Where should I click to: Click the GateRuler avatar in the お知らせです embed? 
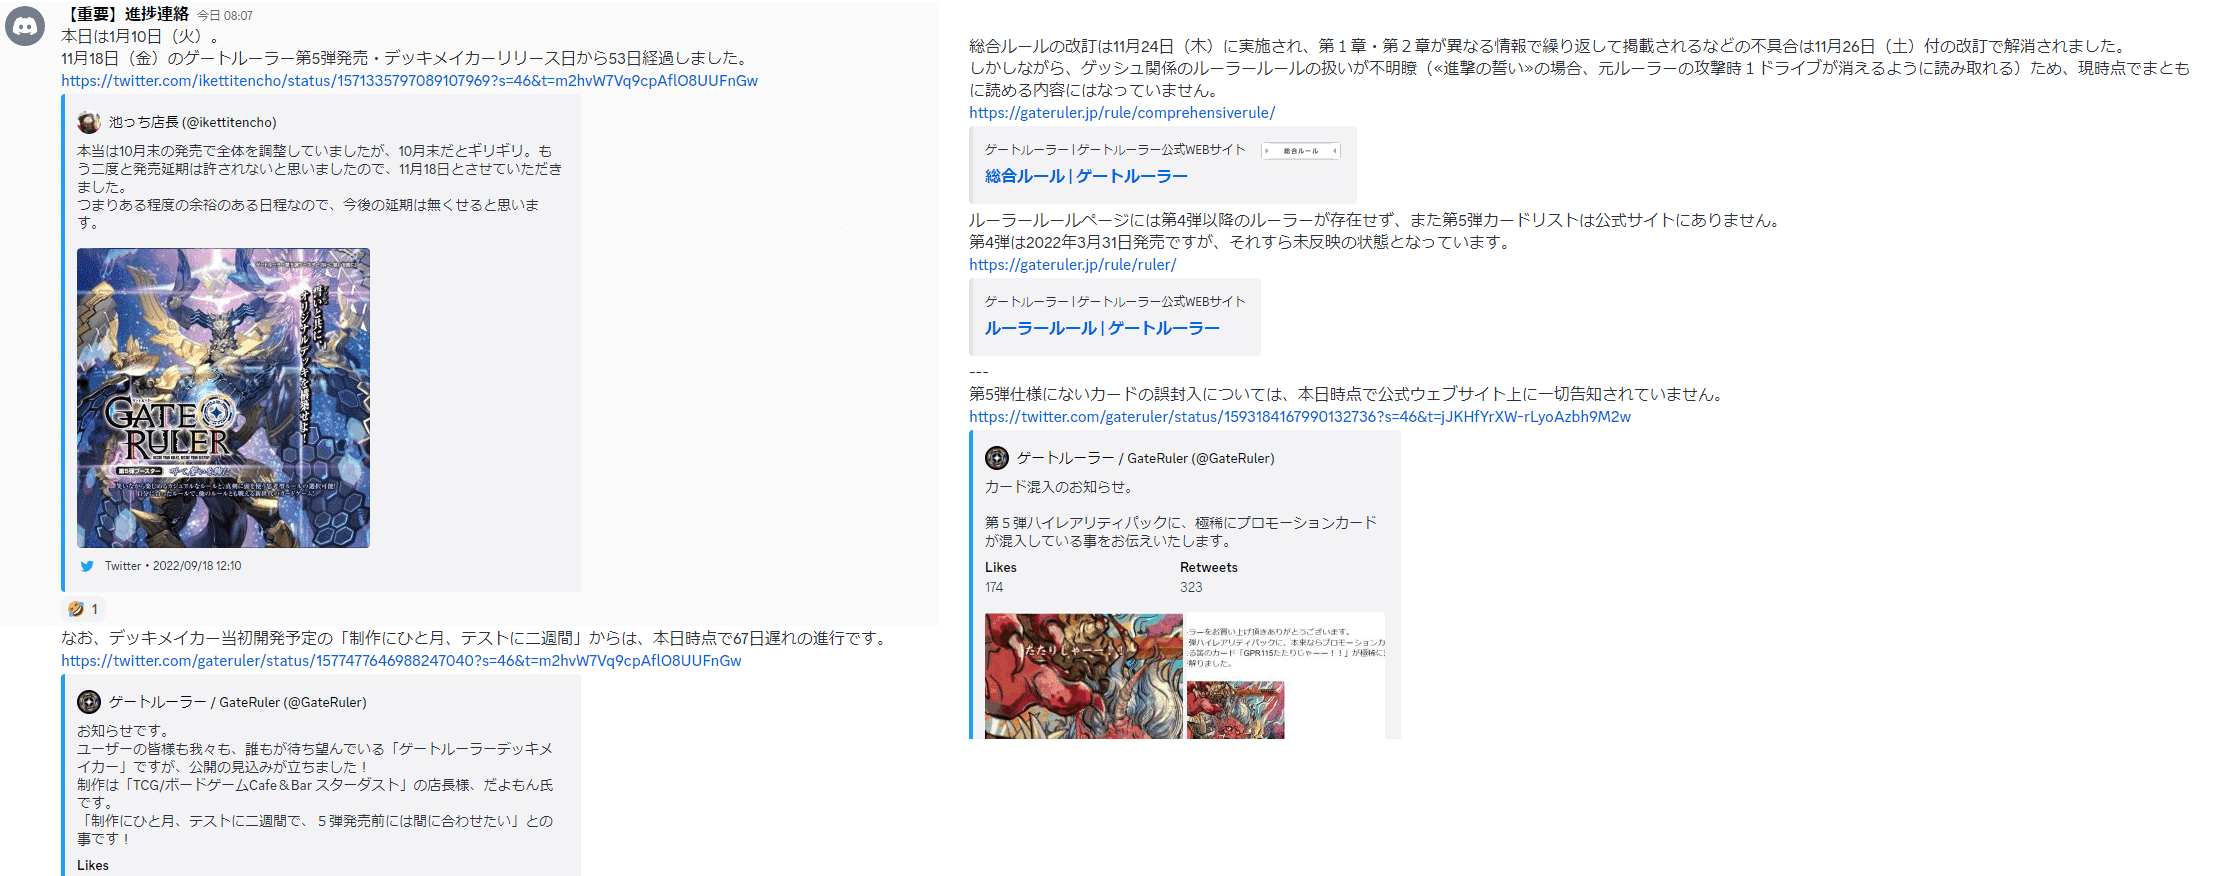[89, 702]
